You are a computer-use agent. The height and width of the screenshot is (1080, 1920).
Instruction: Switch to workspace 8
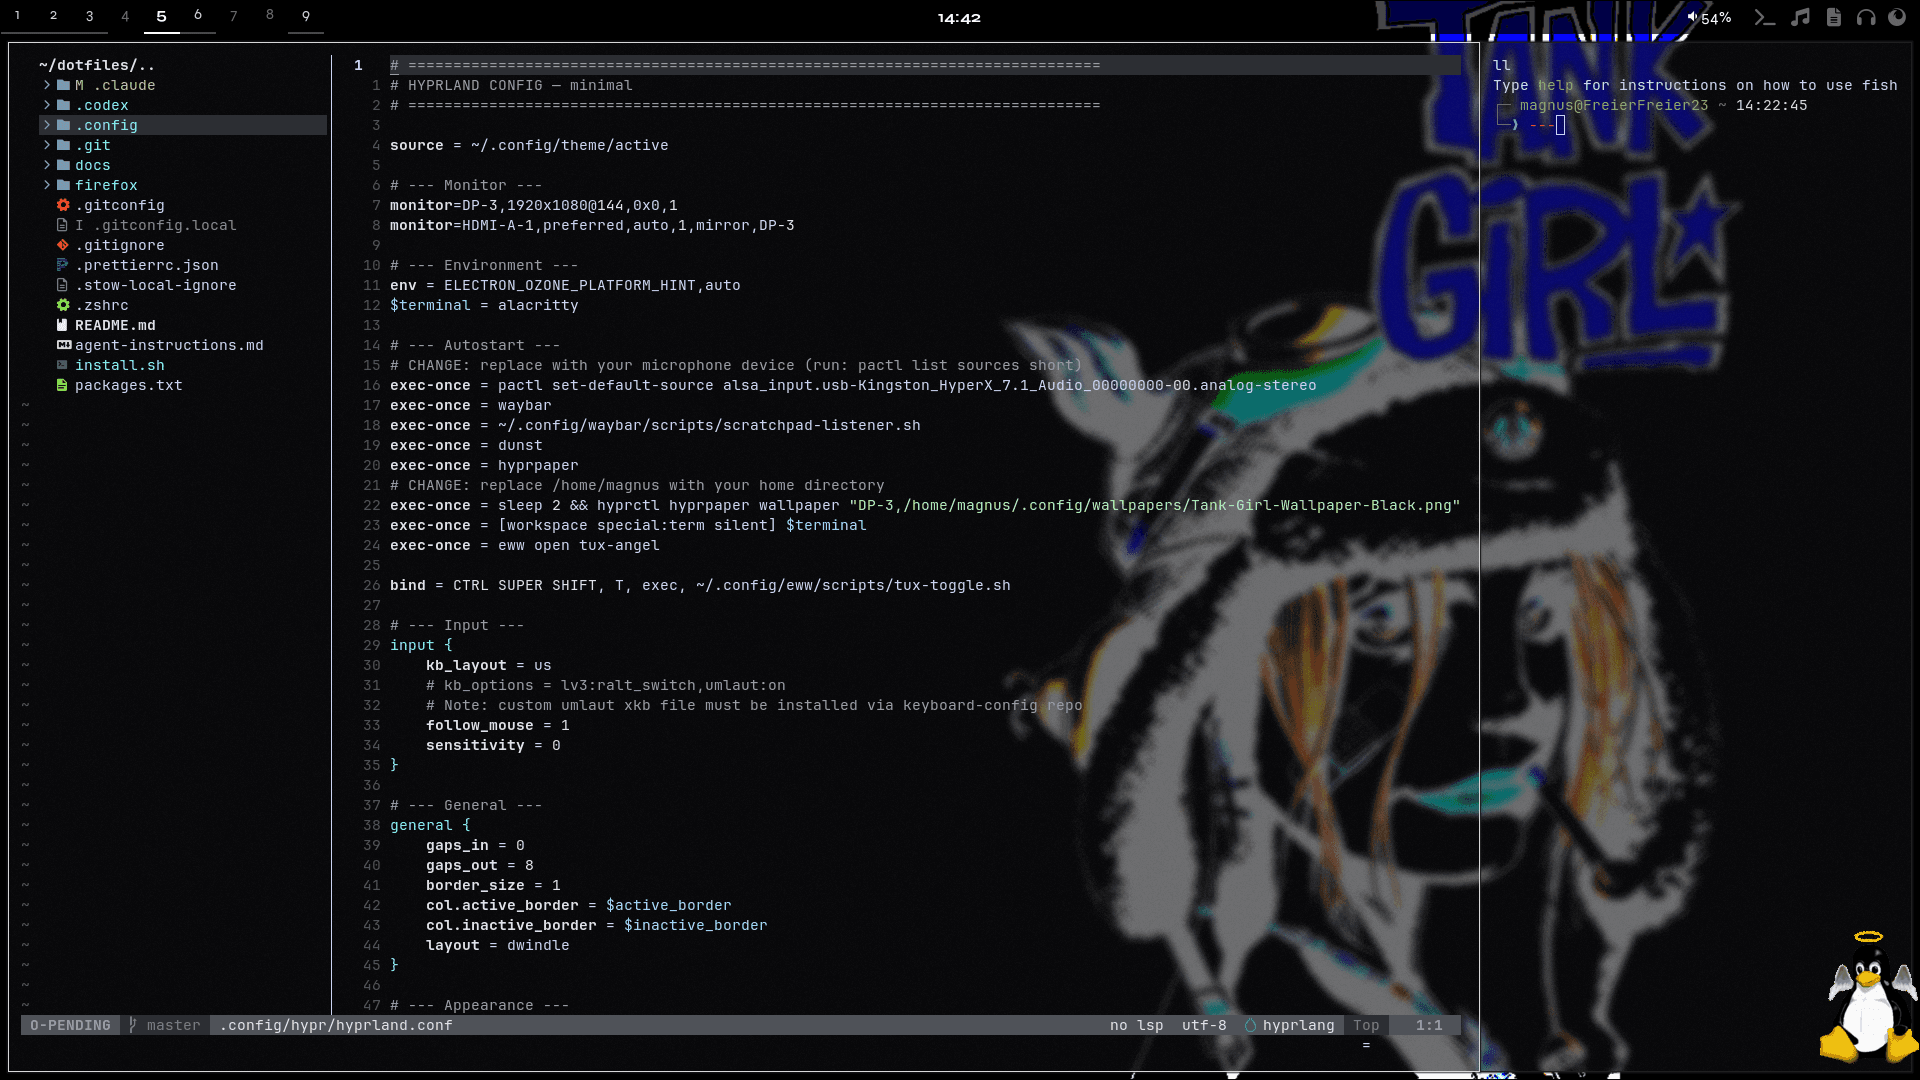coord(270,16)
